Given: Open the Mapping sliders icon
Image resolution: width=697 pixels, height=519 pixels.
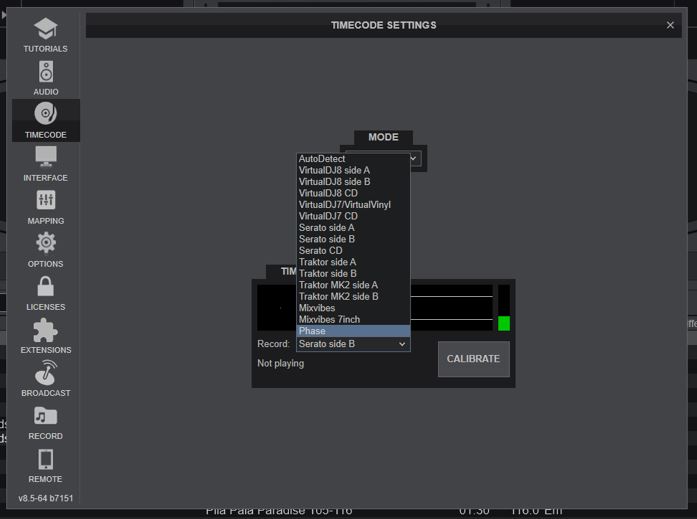Looking at the screenshot, I should pyautogui.click(x=45, y=201).
